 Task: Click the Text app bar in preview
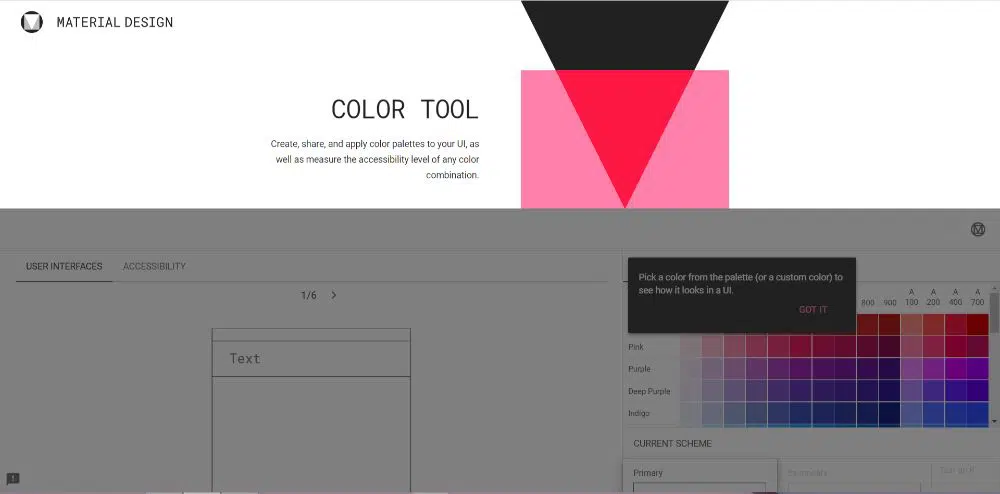pyautogui.click(x=311, y=359)
